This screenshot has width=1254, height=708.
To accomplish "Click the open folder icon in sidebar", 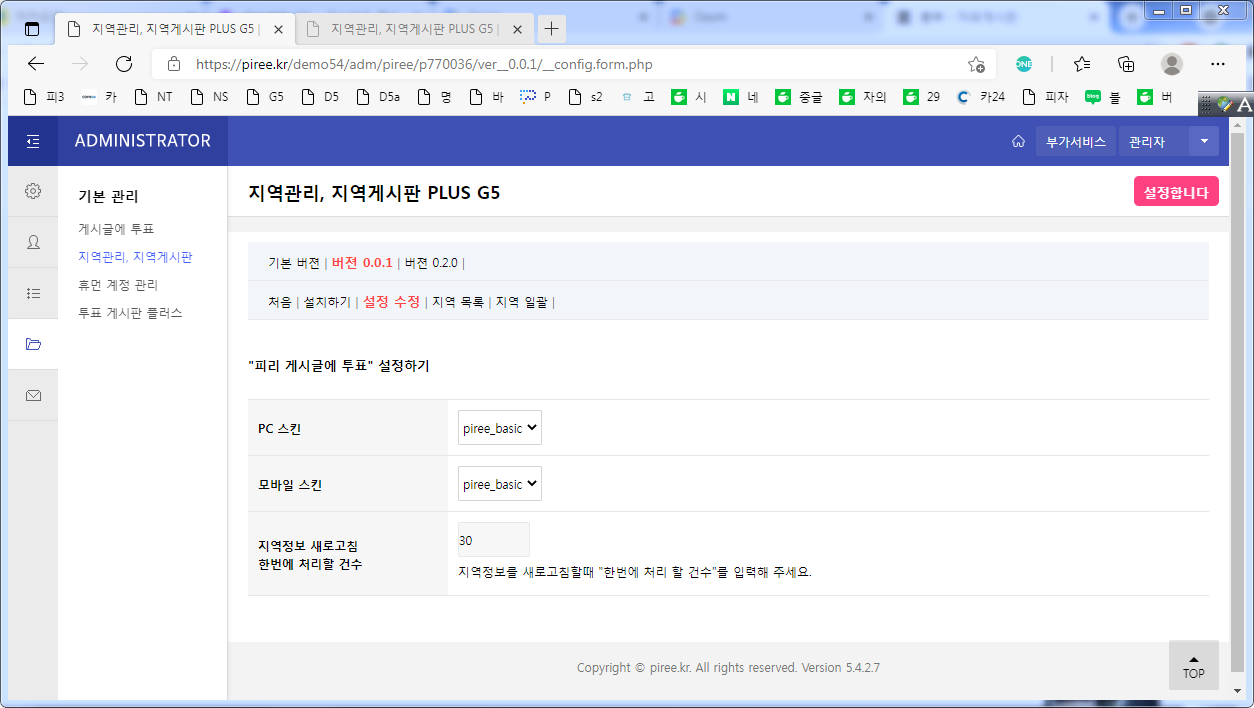I will (x=33, y=344).
